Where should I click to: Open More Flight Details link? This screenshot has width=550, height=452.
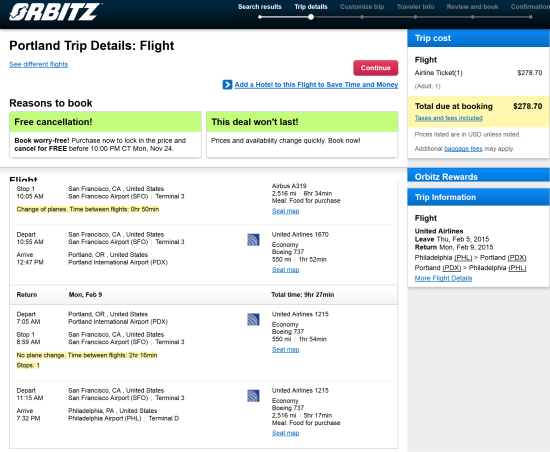(x=443, y=278)
